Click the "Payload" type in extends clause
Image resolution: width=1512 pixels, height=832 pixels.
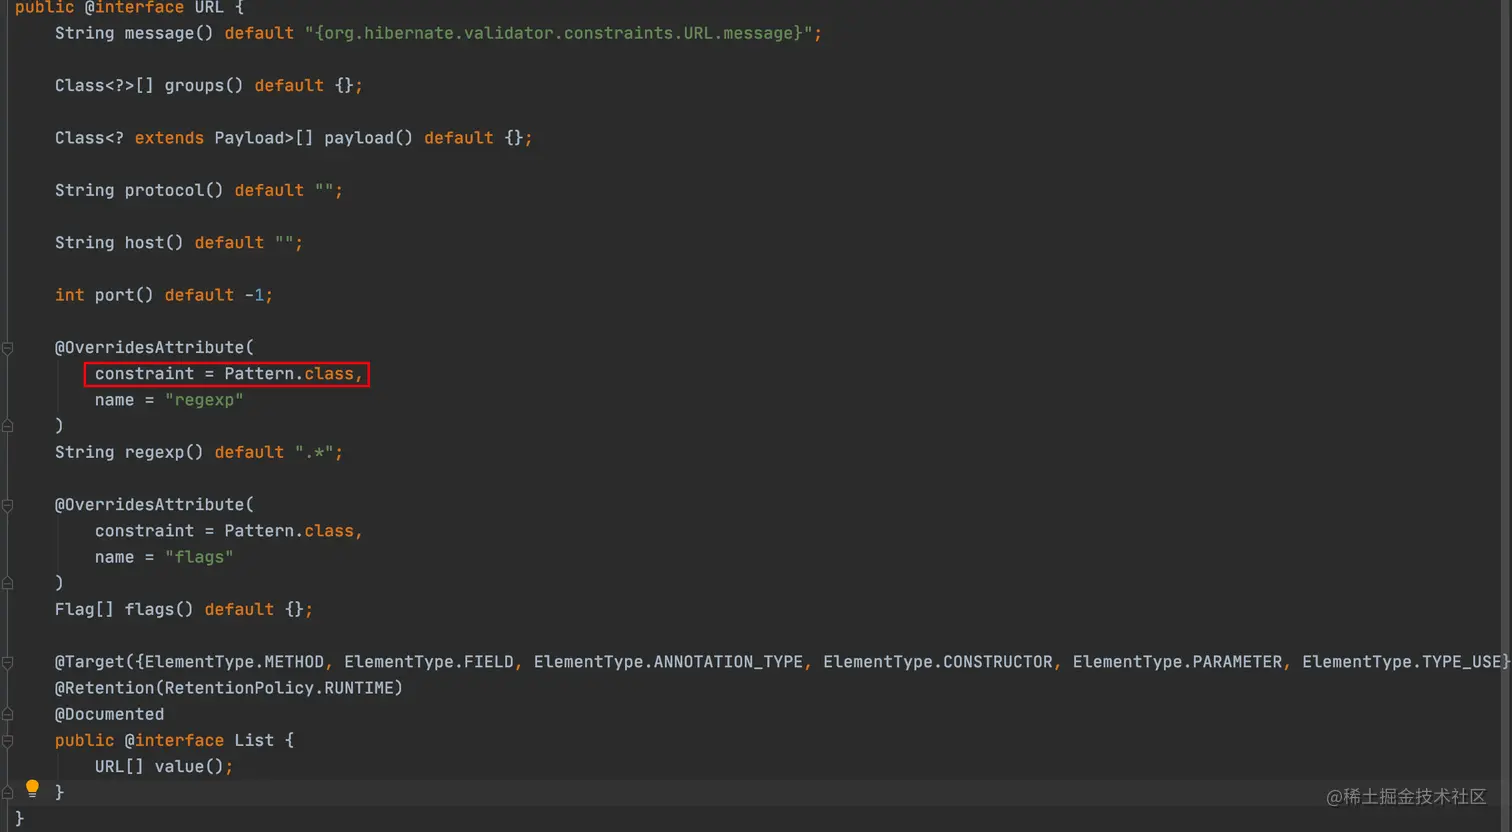point(249,138)
